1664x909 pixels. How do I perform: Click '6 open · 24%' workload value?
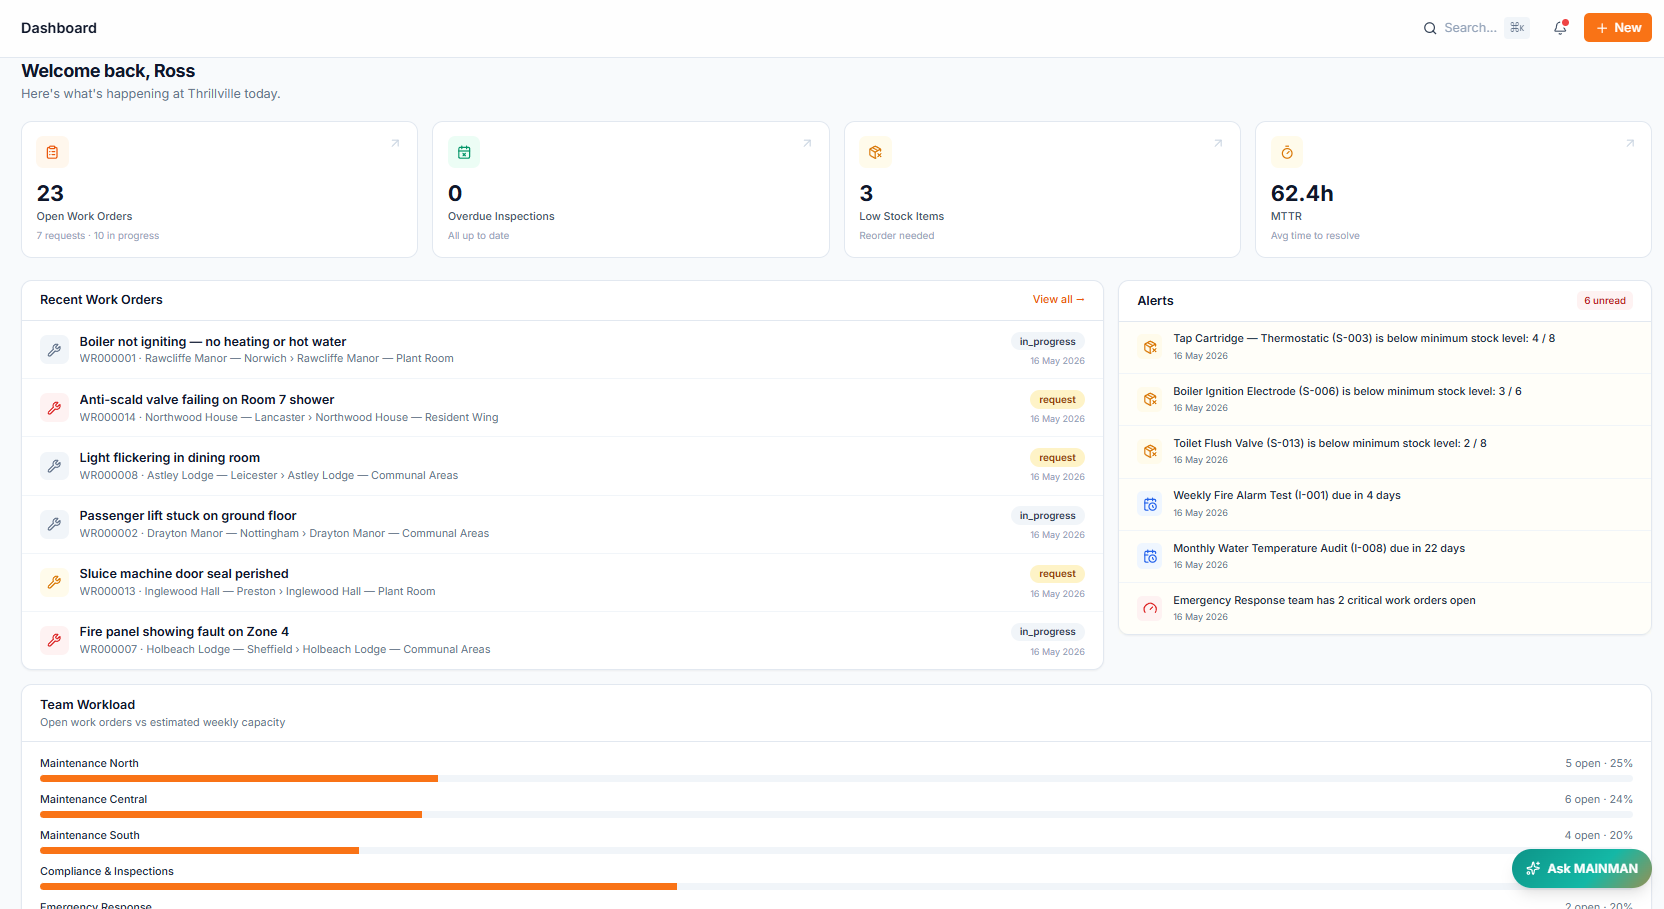[1599, 799]
